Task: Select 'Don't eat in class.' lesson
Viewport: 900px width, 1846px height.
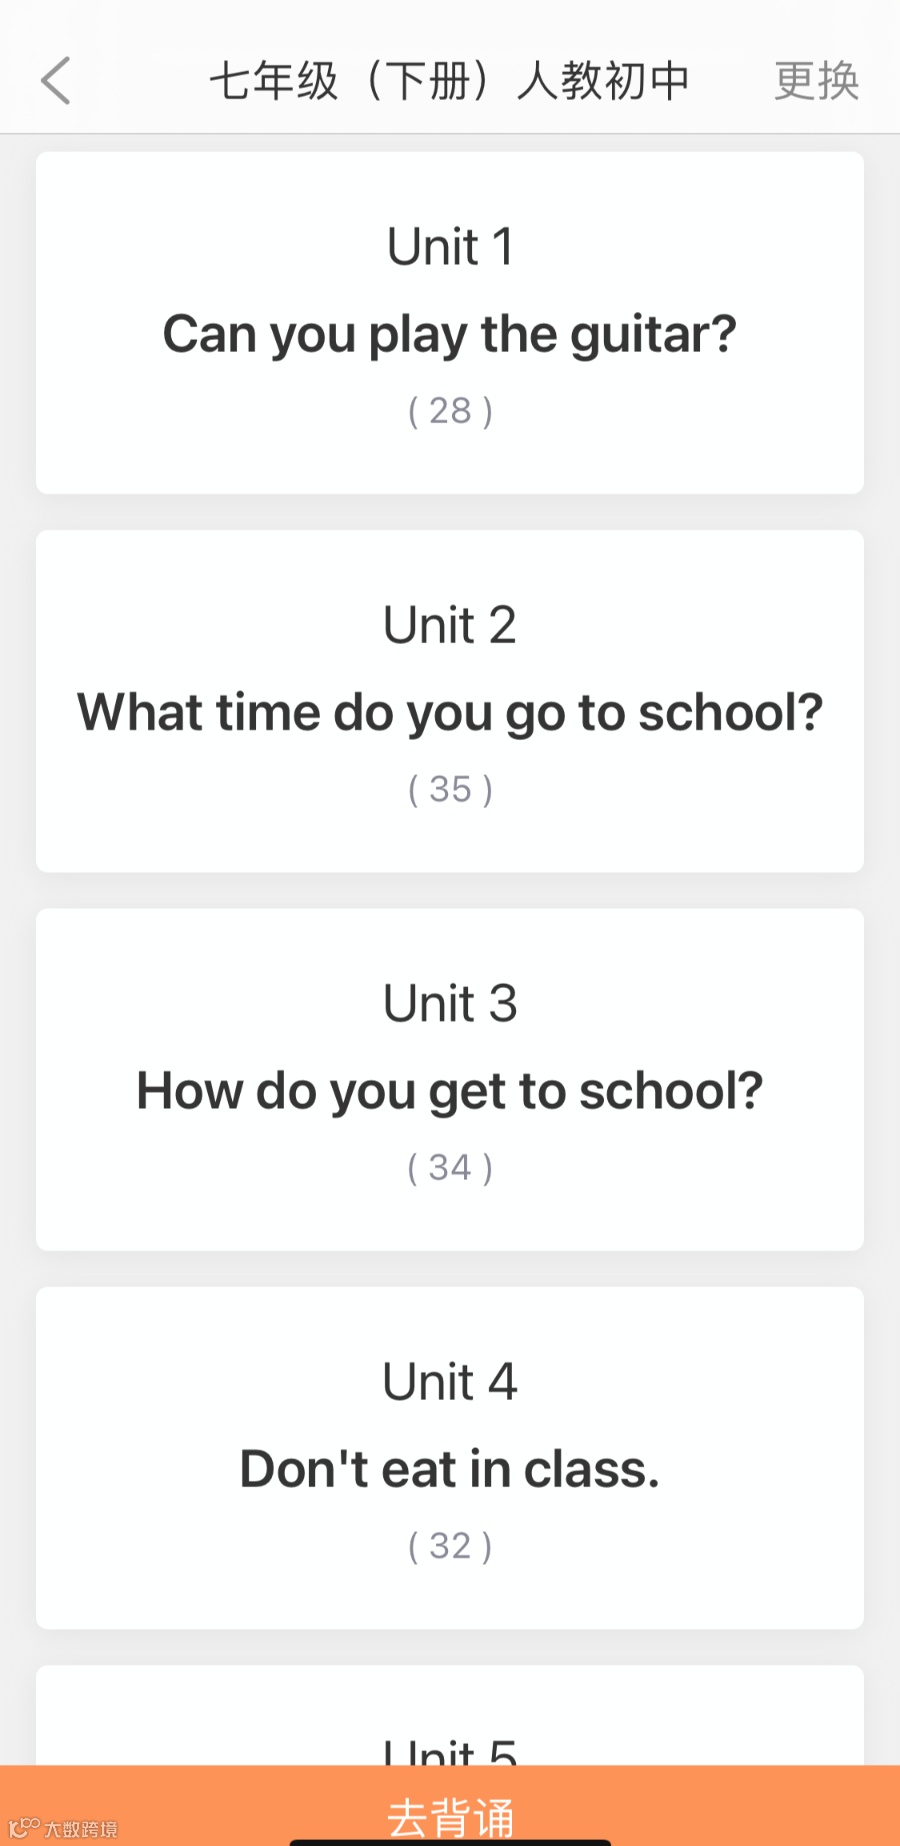Action: tap(450, 1470)
